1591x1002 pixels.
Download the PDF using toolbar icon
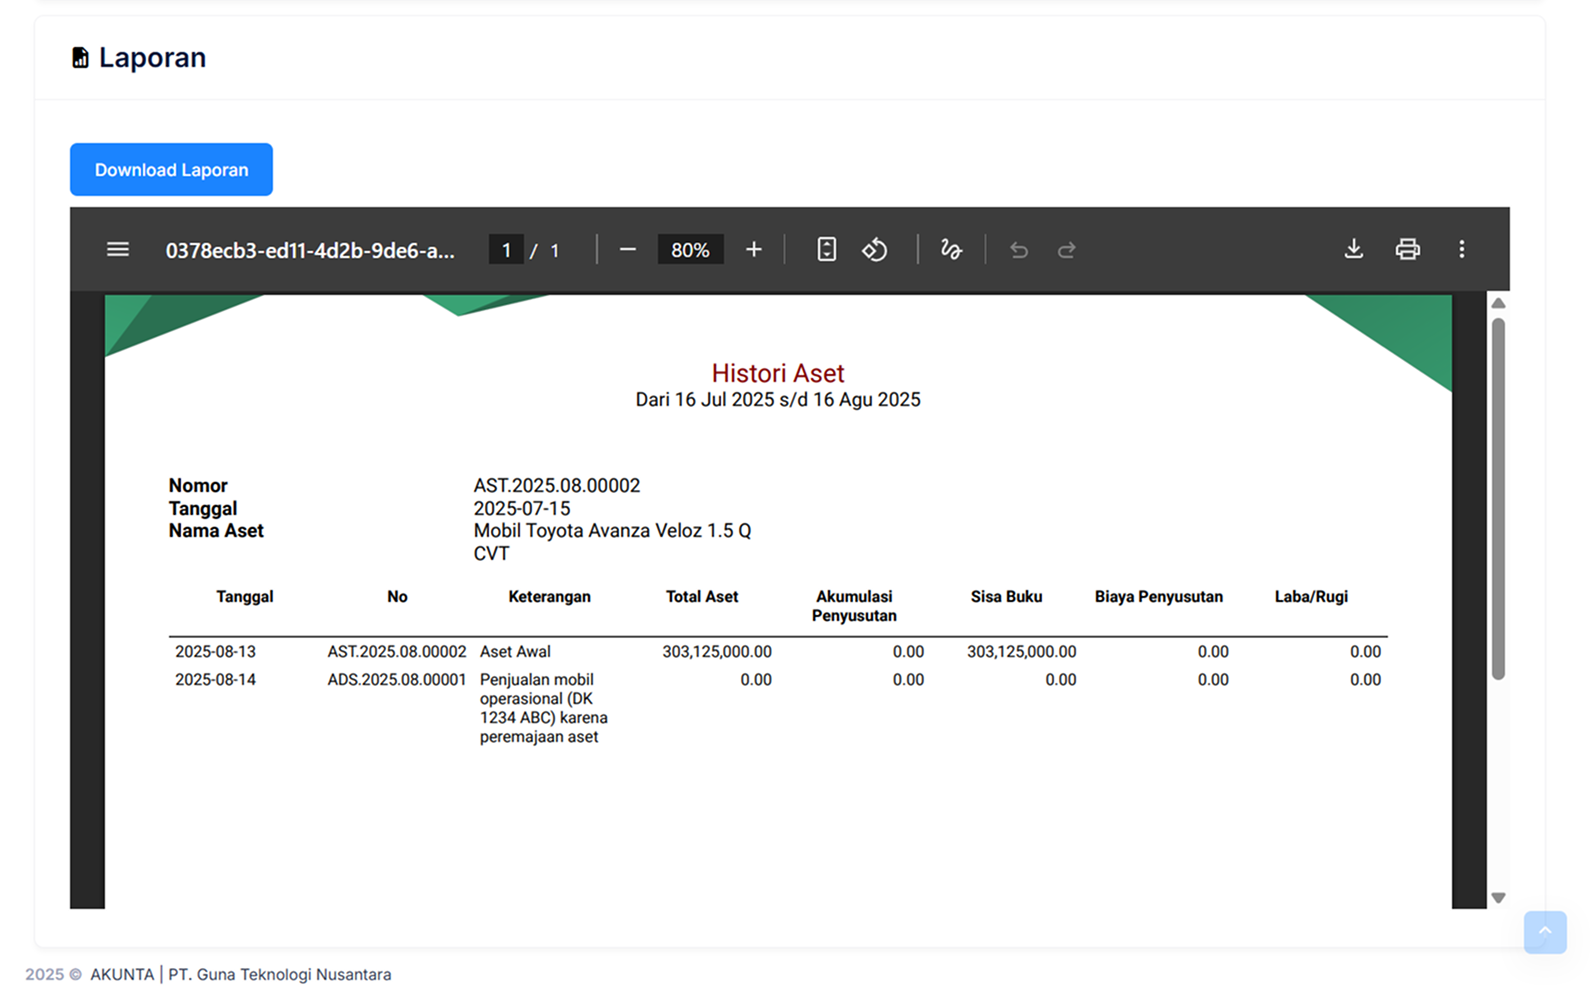coord(1353,250)
